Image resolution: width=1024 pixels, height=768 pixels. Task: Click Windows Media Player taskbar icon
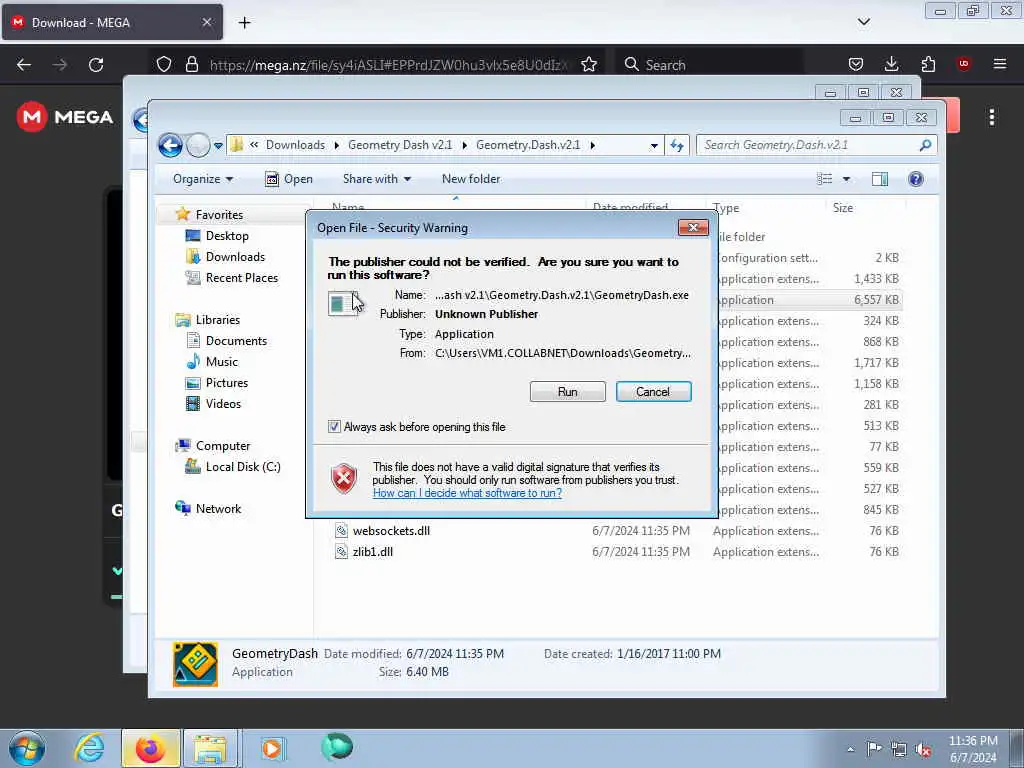(273, 748)
